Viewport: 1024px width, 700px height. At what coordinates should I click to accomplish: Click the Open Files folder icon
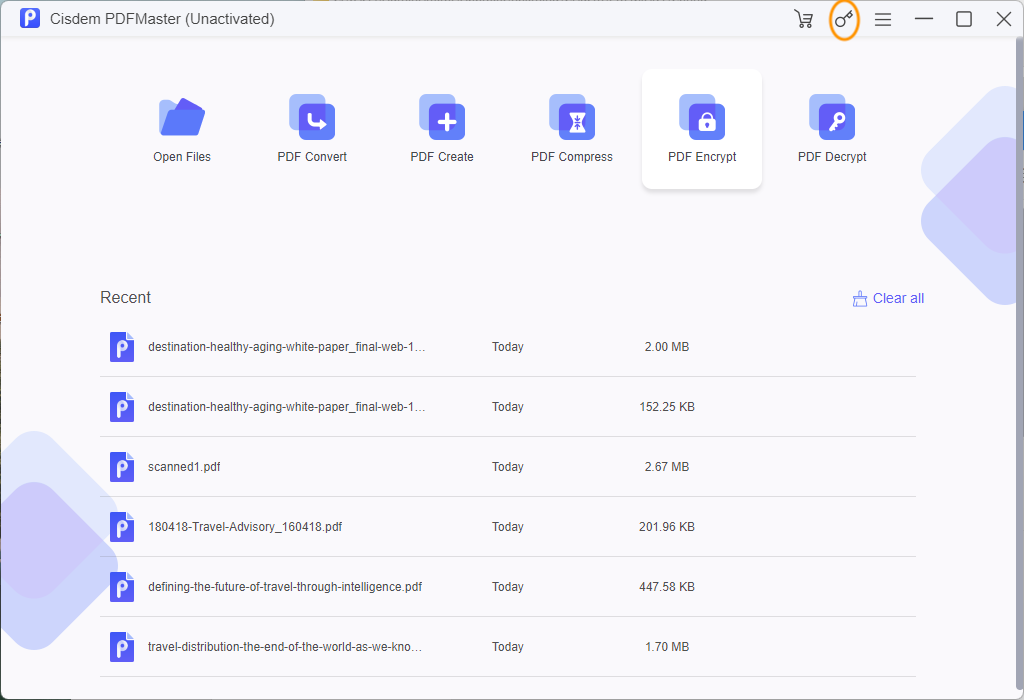pos(182,118)
